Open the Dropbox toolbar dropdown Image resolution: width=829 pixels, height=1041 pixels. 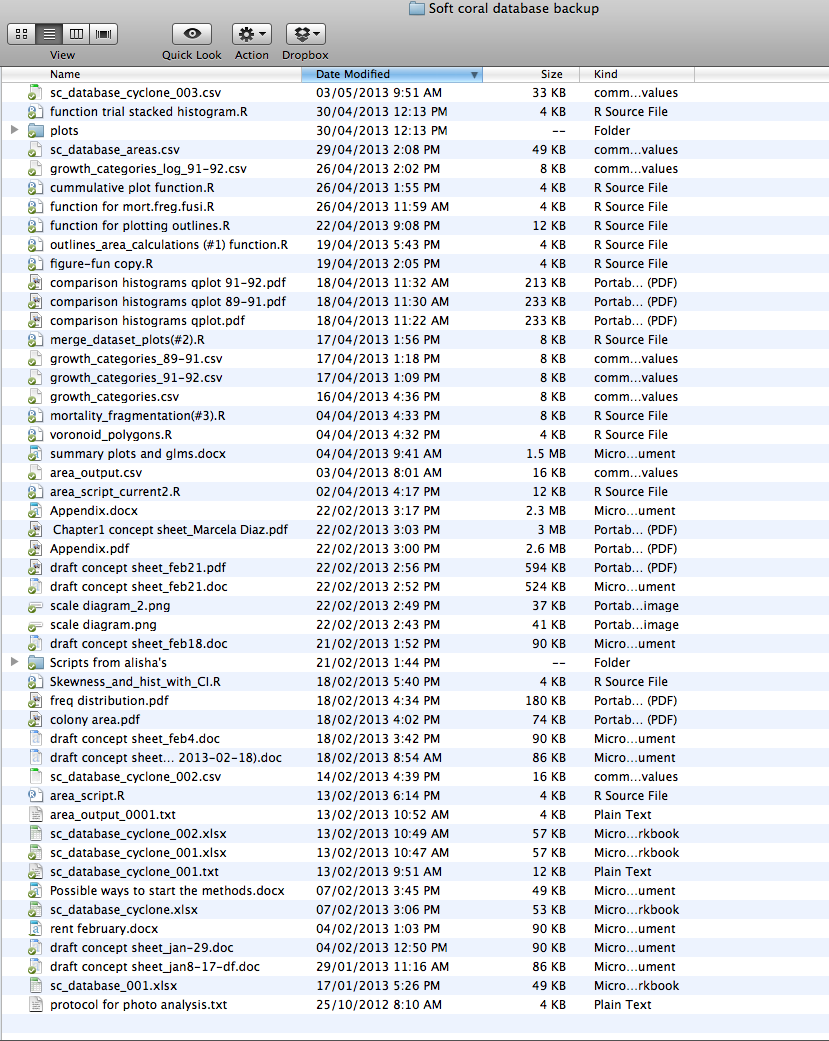[305, 34]
